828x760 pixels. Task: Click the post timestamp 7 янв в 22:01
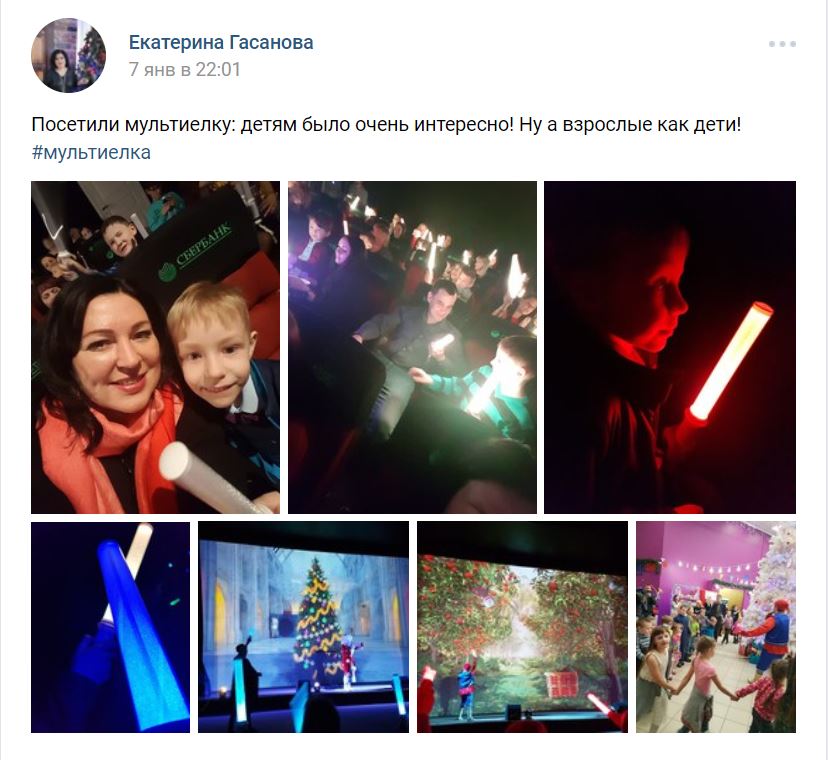(x=184, y=69)
